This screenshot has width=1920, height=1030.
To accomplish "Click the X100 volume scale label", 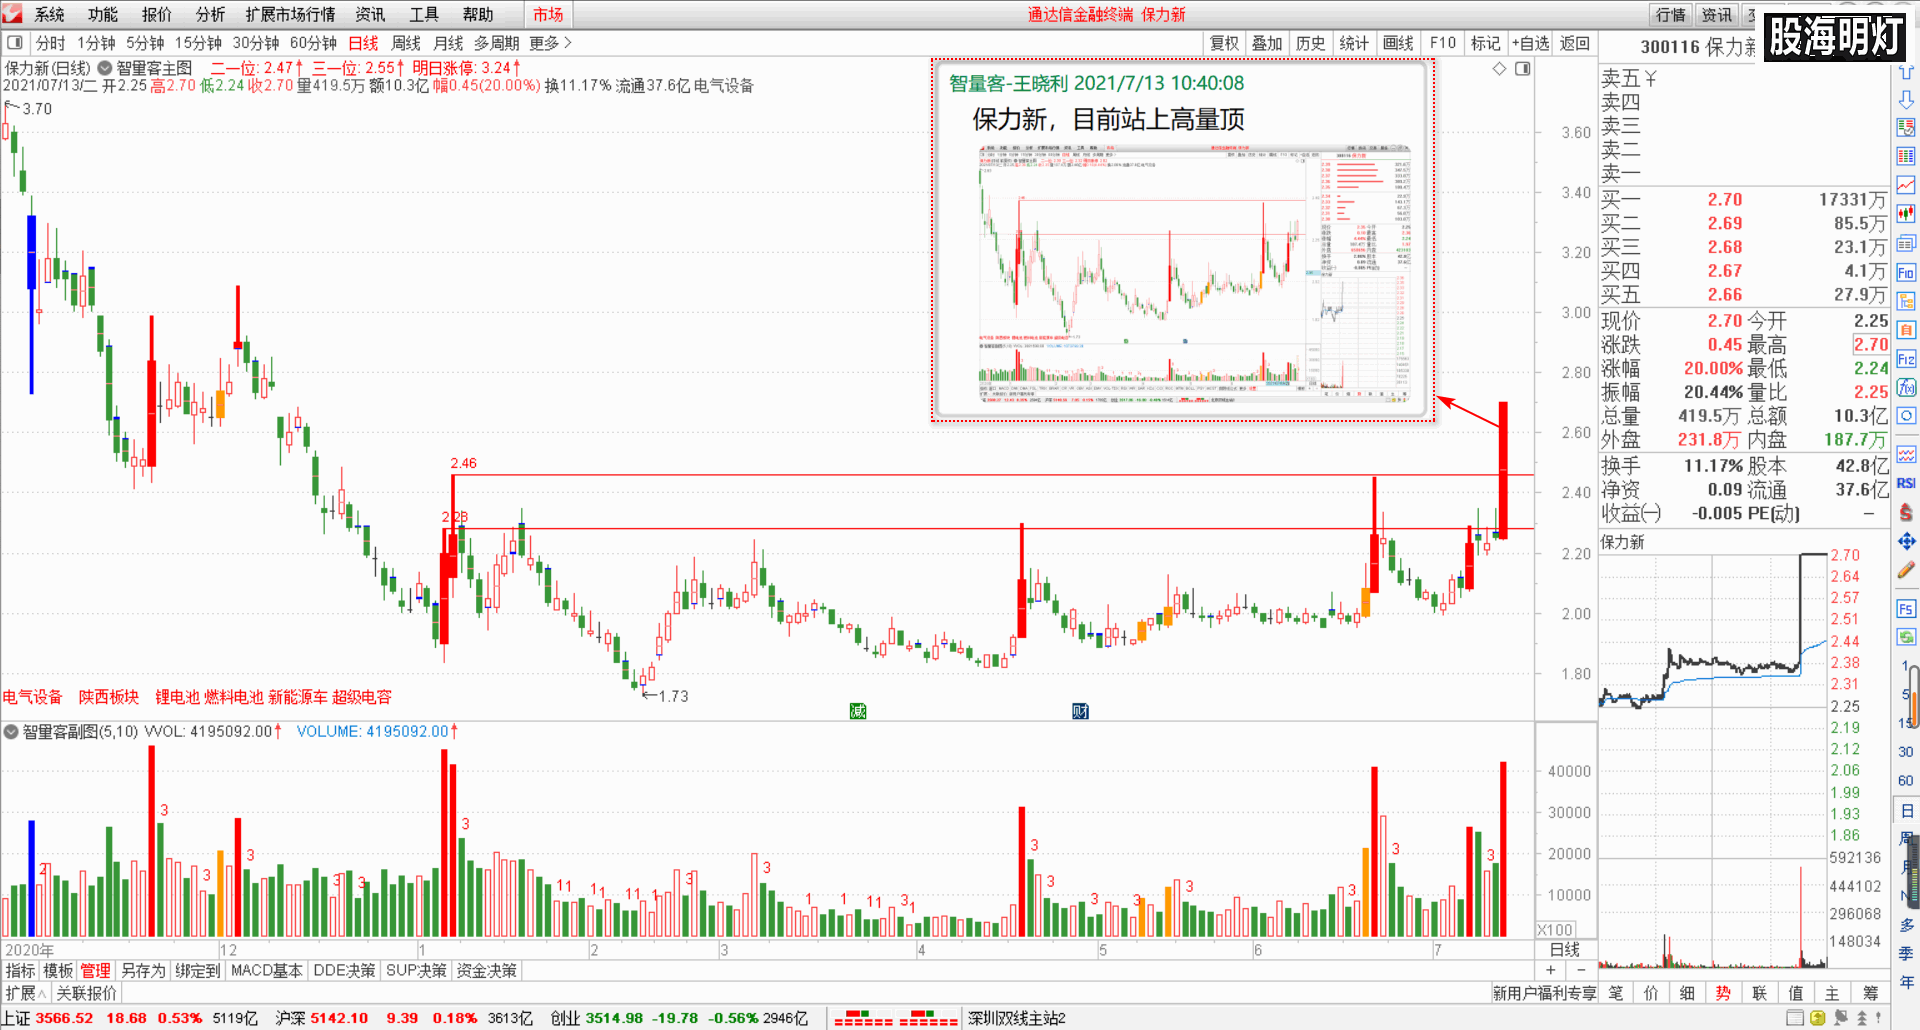I will (x=1555, y=929).
